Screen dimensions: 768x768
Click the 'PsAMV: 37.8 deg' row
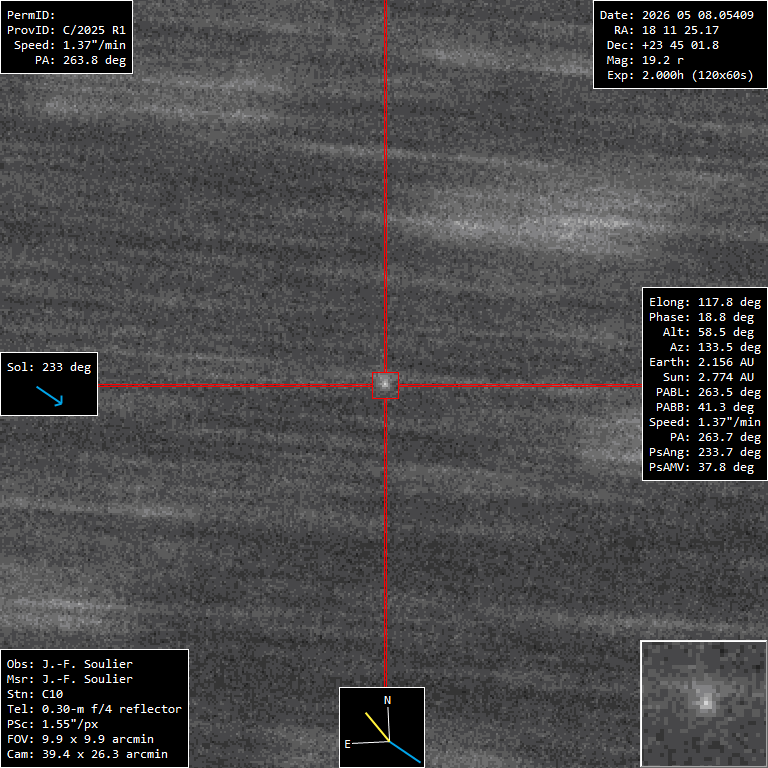click(701, 467)
